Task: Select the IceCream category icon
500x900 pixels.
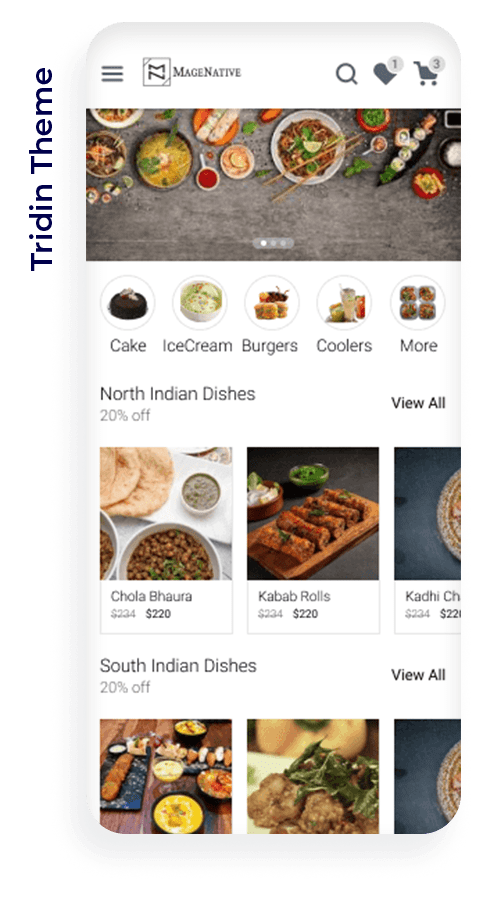Action: (x=200, y=302)
